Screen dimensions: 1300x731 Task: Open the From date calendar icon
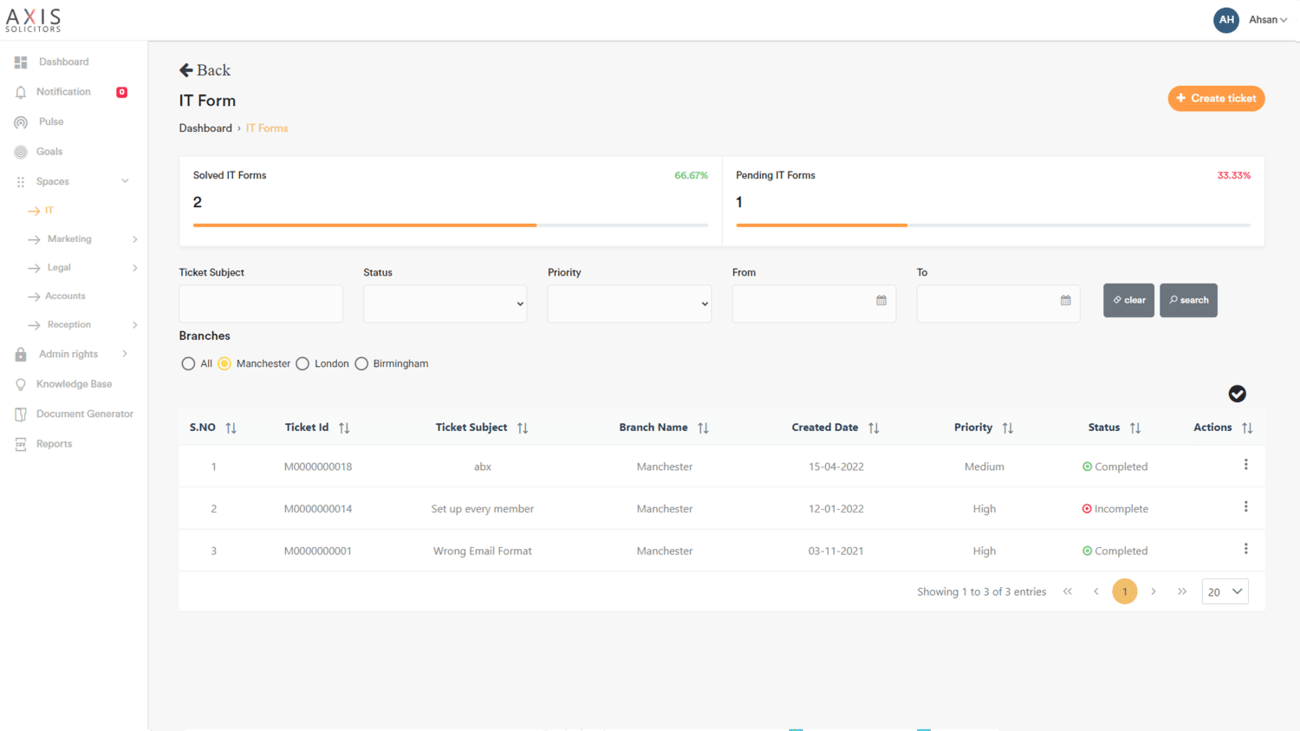(881, 300)
